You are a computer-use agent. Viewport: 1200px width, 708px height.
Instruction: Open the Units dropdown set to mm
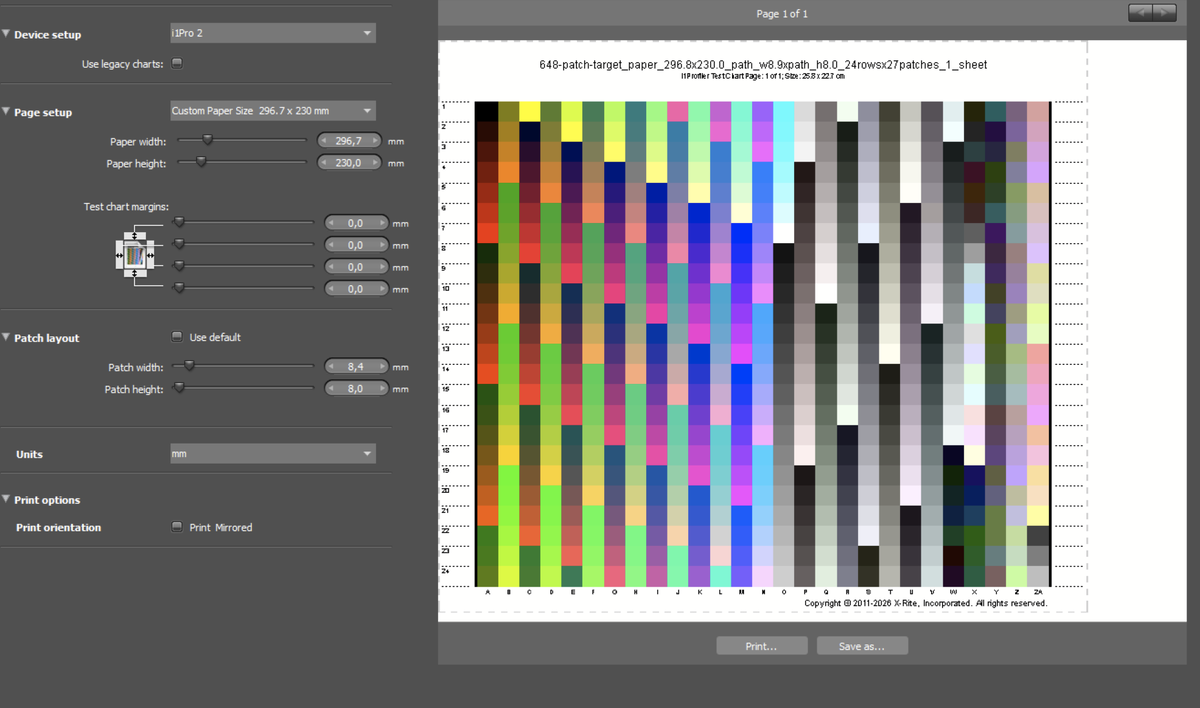pos(272,454)
